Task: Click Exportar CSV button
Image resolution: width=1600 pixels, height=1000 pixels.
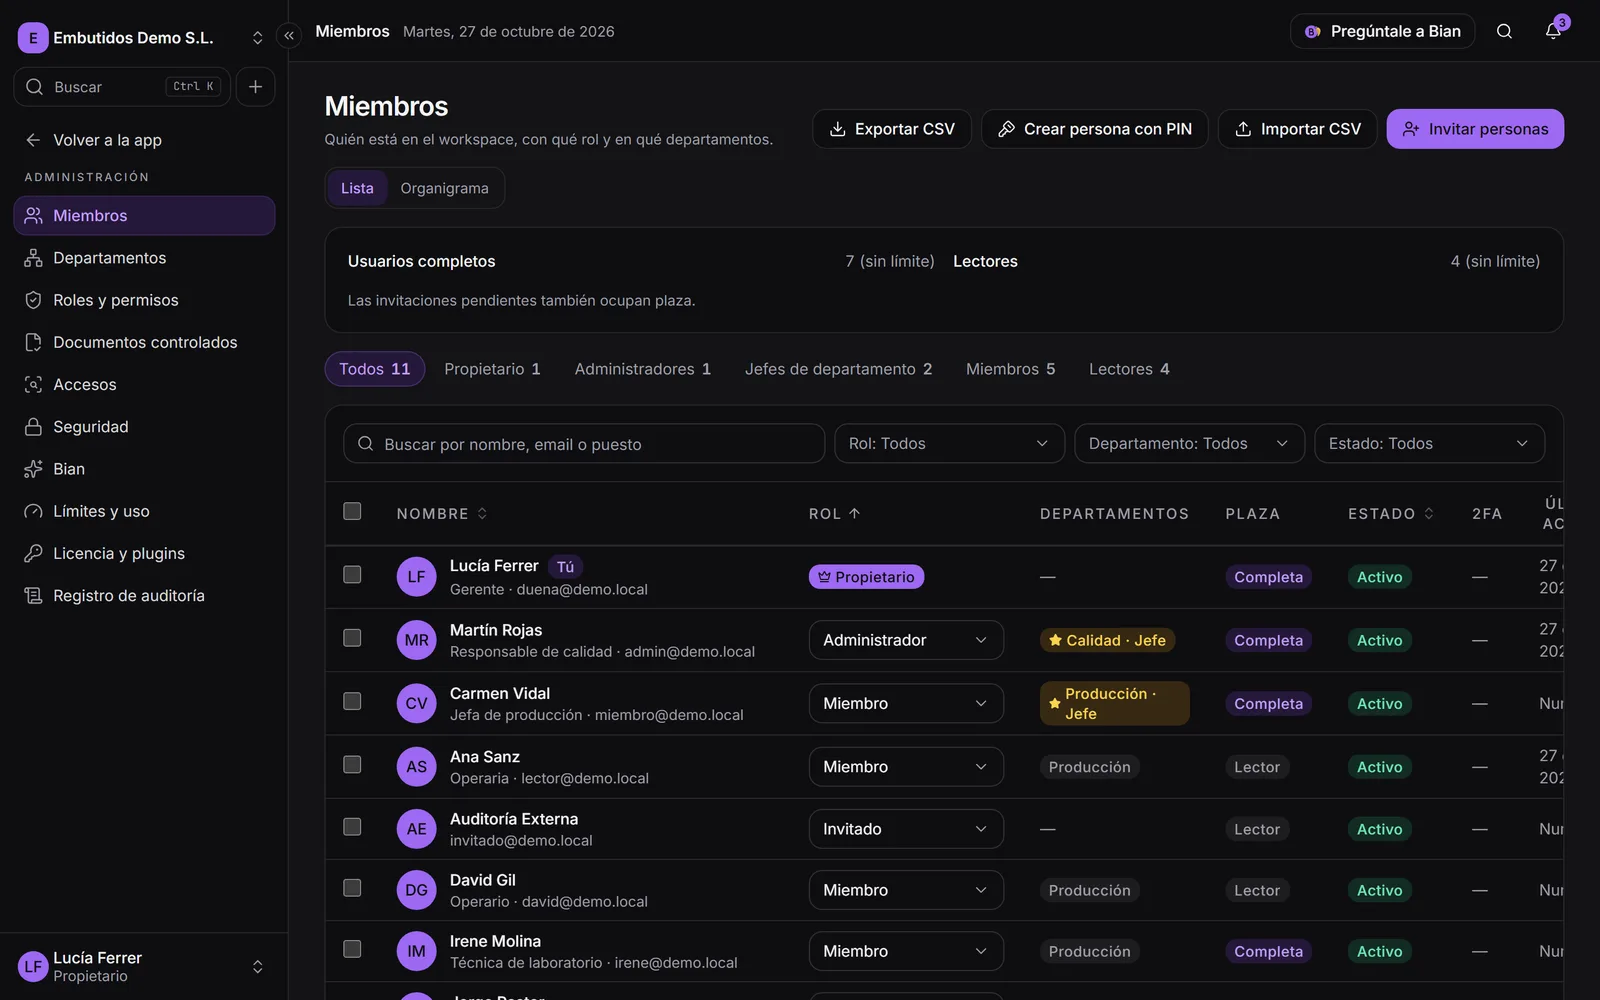Action: pos(892,129)
